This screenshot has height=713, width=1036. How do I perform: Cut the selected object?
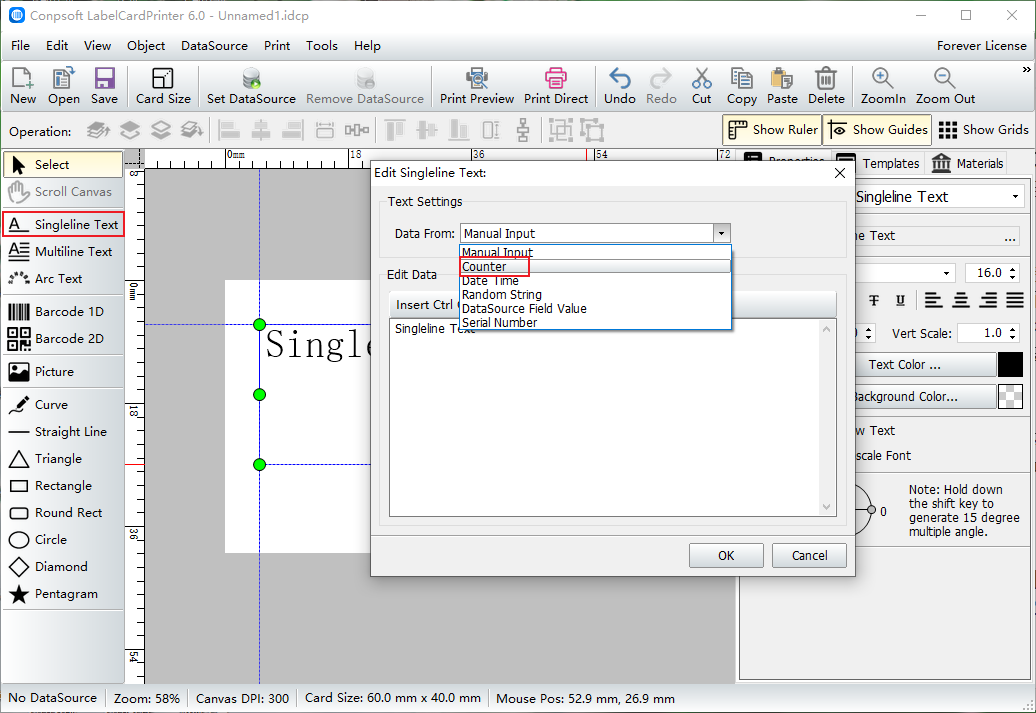pos(701,86)
